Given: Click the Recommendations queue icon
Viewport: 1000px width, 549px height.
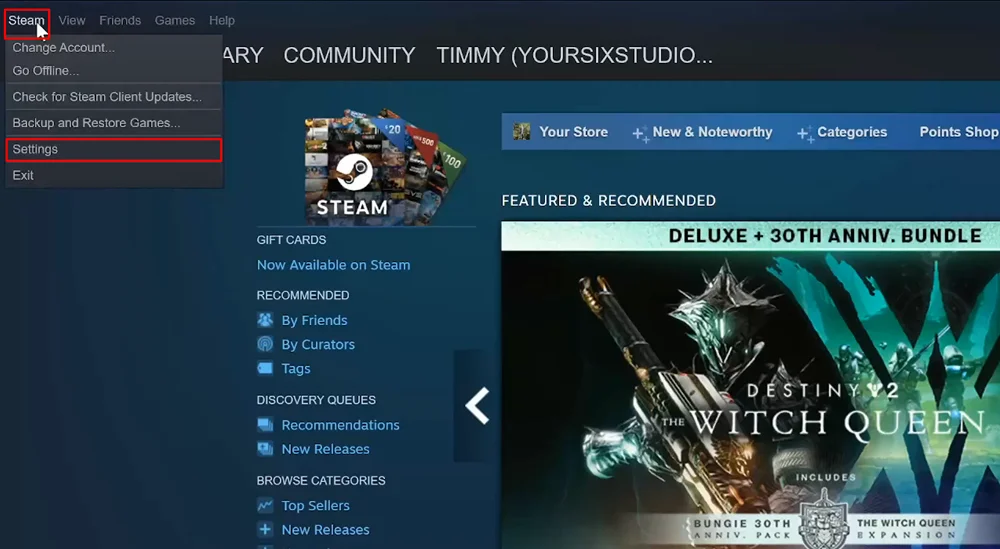Looking at the screenshot, I should click(x=265, y=425).
